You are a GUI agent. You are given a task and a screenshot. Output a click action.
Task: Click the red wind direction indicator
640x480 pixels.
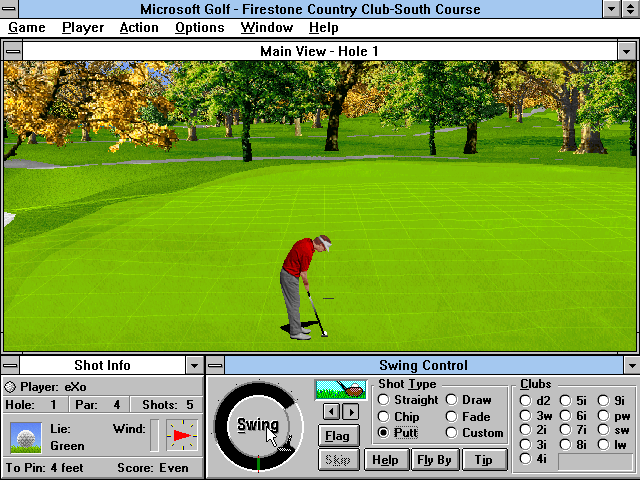click(182, 436)
